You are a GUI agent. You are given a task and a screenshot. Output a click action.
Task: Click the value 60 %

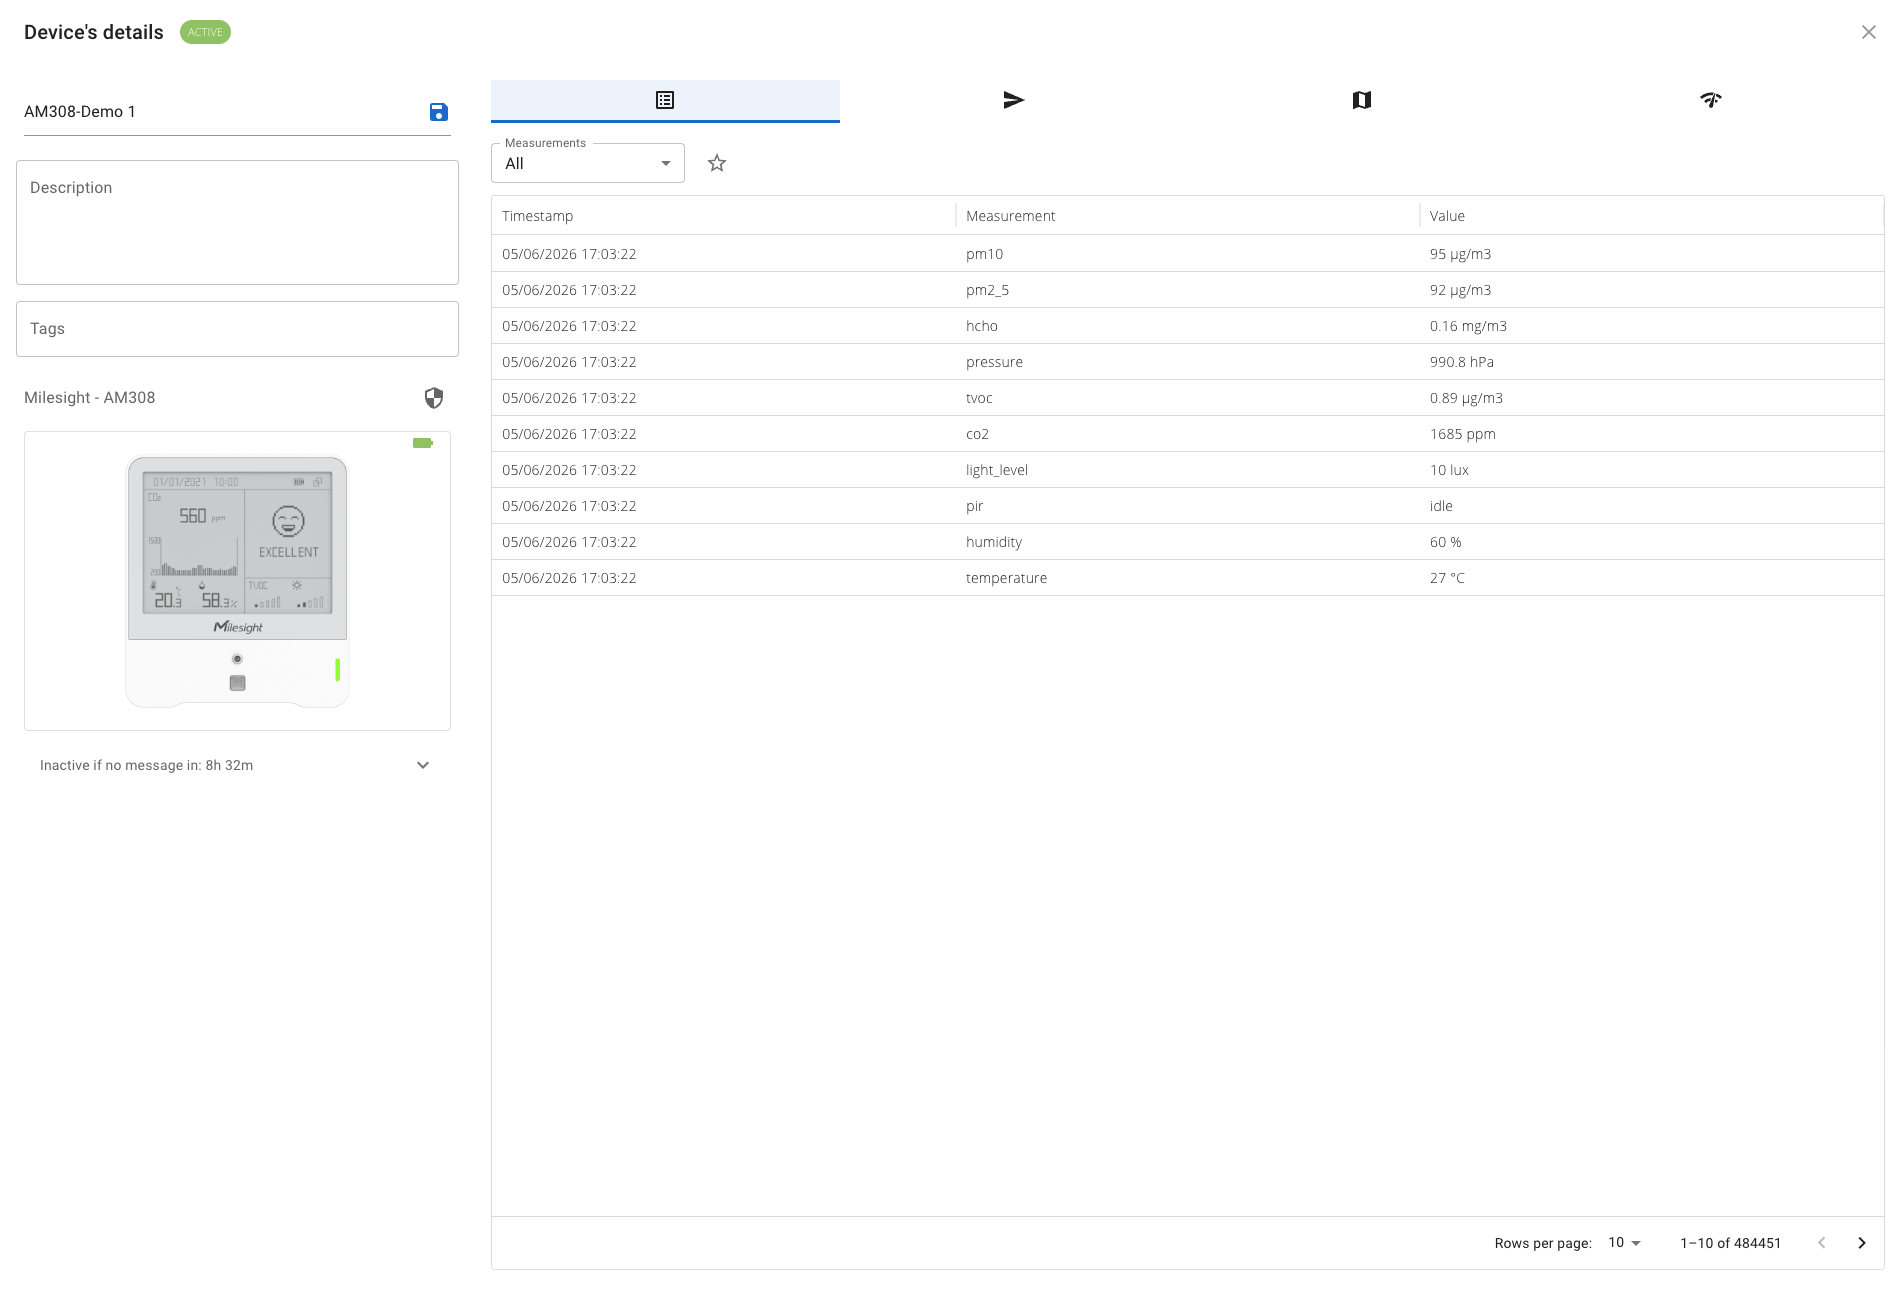(x=1445, y=542)
